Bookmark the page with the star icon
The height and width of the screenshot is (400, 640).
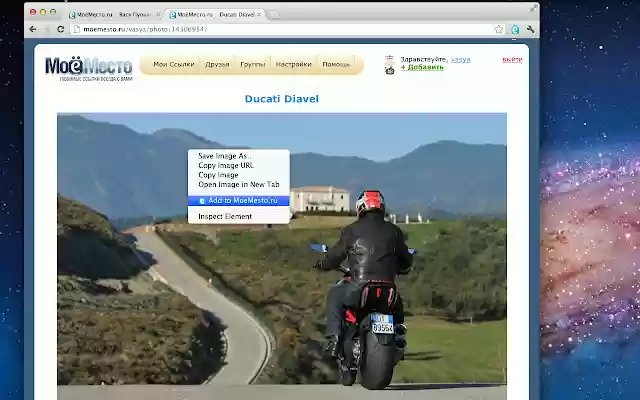point(499,29)
